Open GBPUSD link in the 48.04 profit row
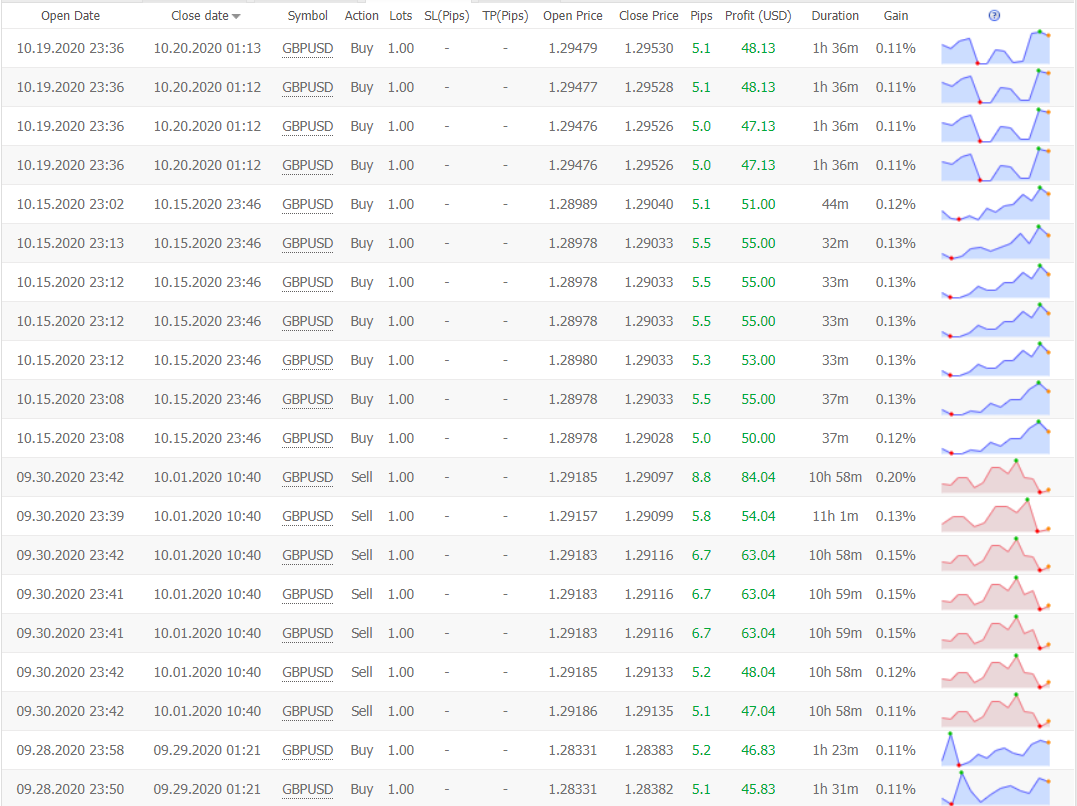 coord(307,673)
